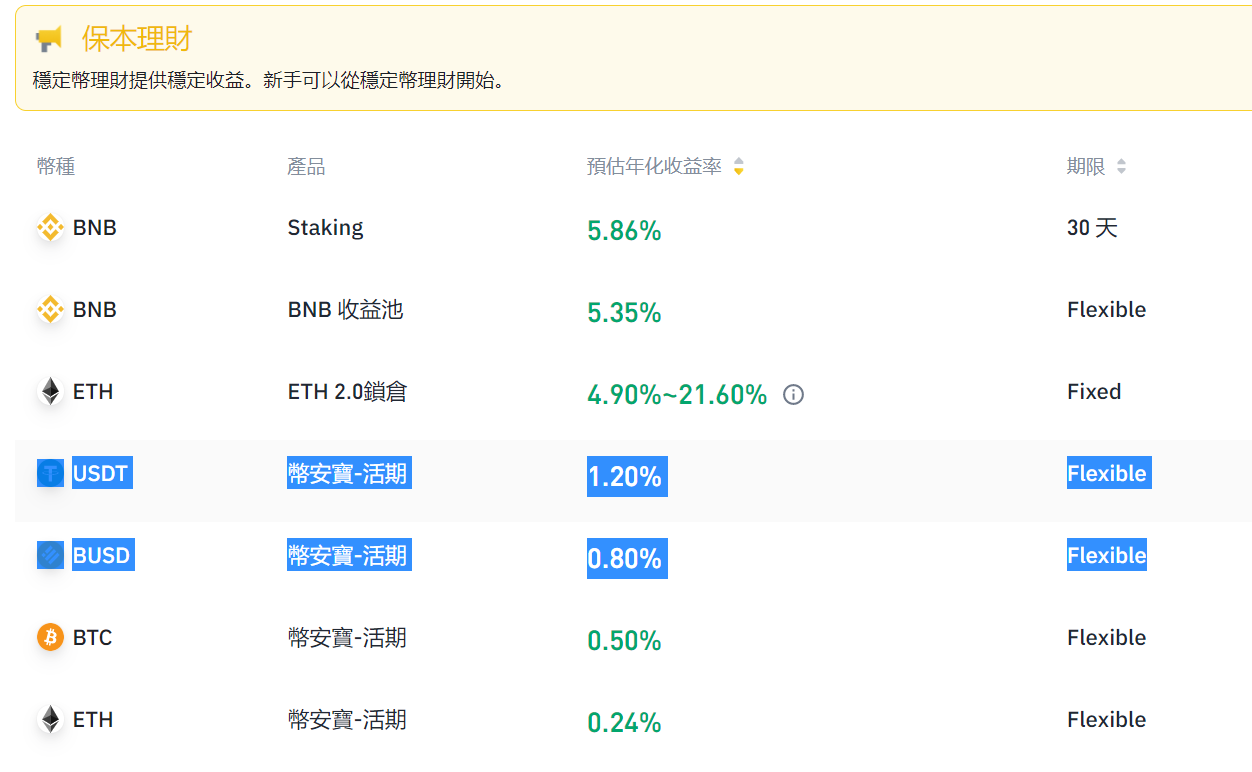This screenshot has width=1252, height=772.
Task: Click the 1.20% yield value
Action: coord(627,477)
